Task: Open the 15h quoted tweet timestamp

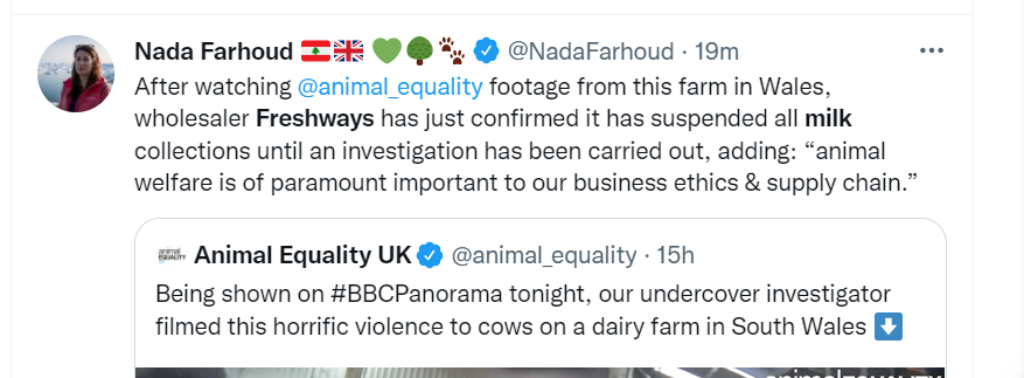Action: coord(675,255)
